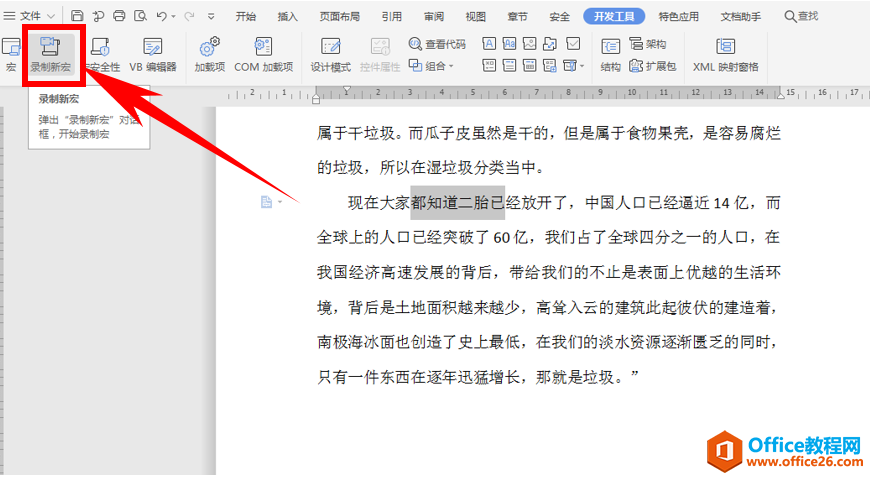Viewport: 870px width, 479px height.
Task: Click the 查找 search button
Action: tap(800, 16)
